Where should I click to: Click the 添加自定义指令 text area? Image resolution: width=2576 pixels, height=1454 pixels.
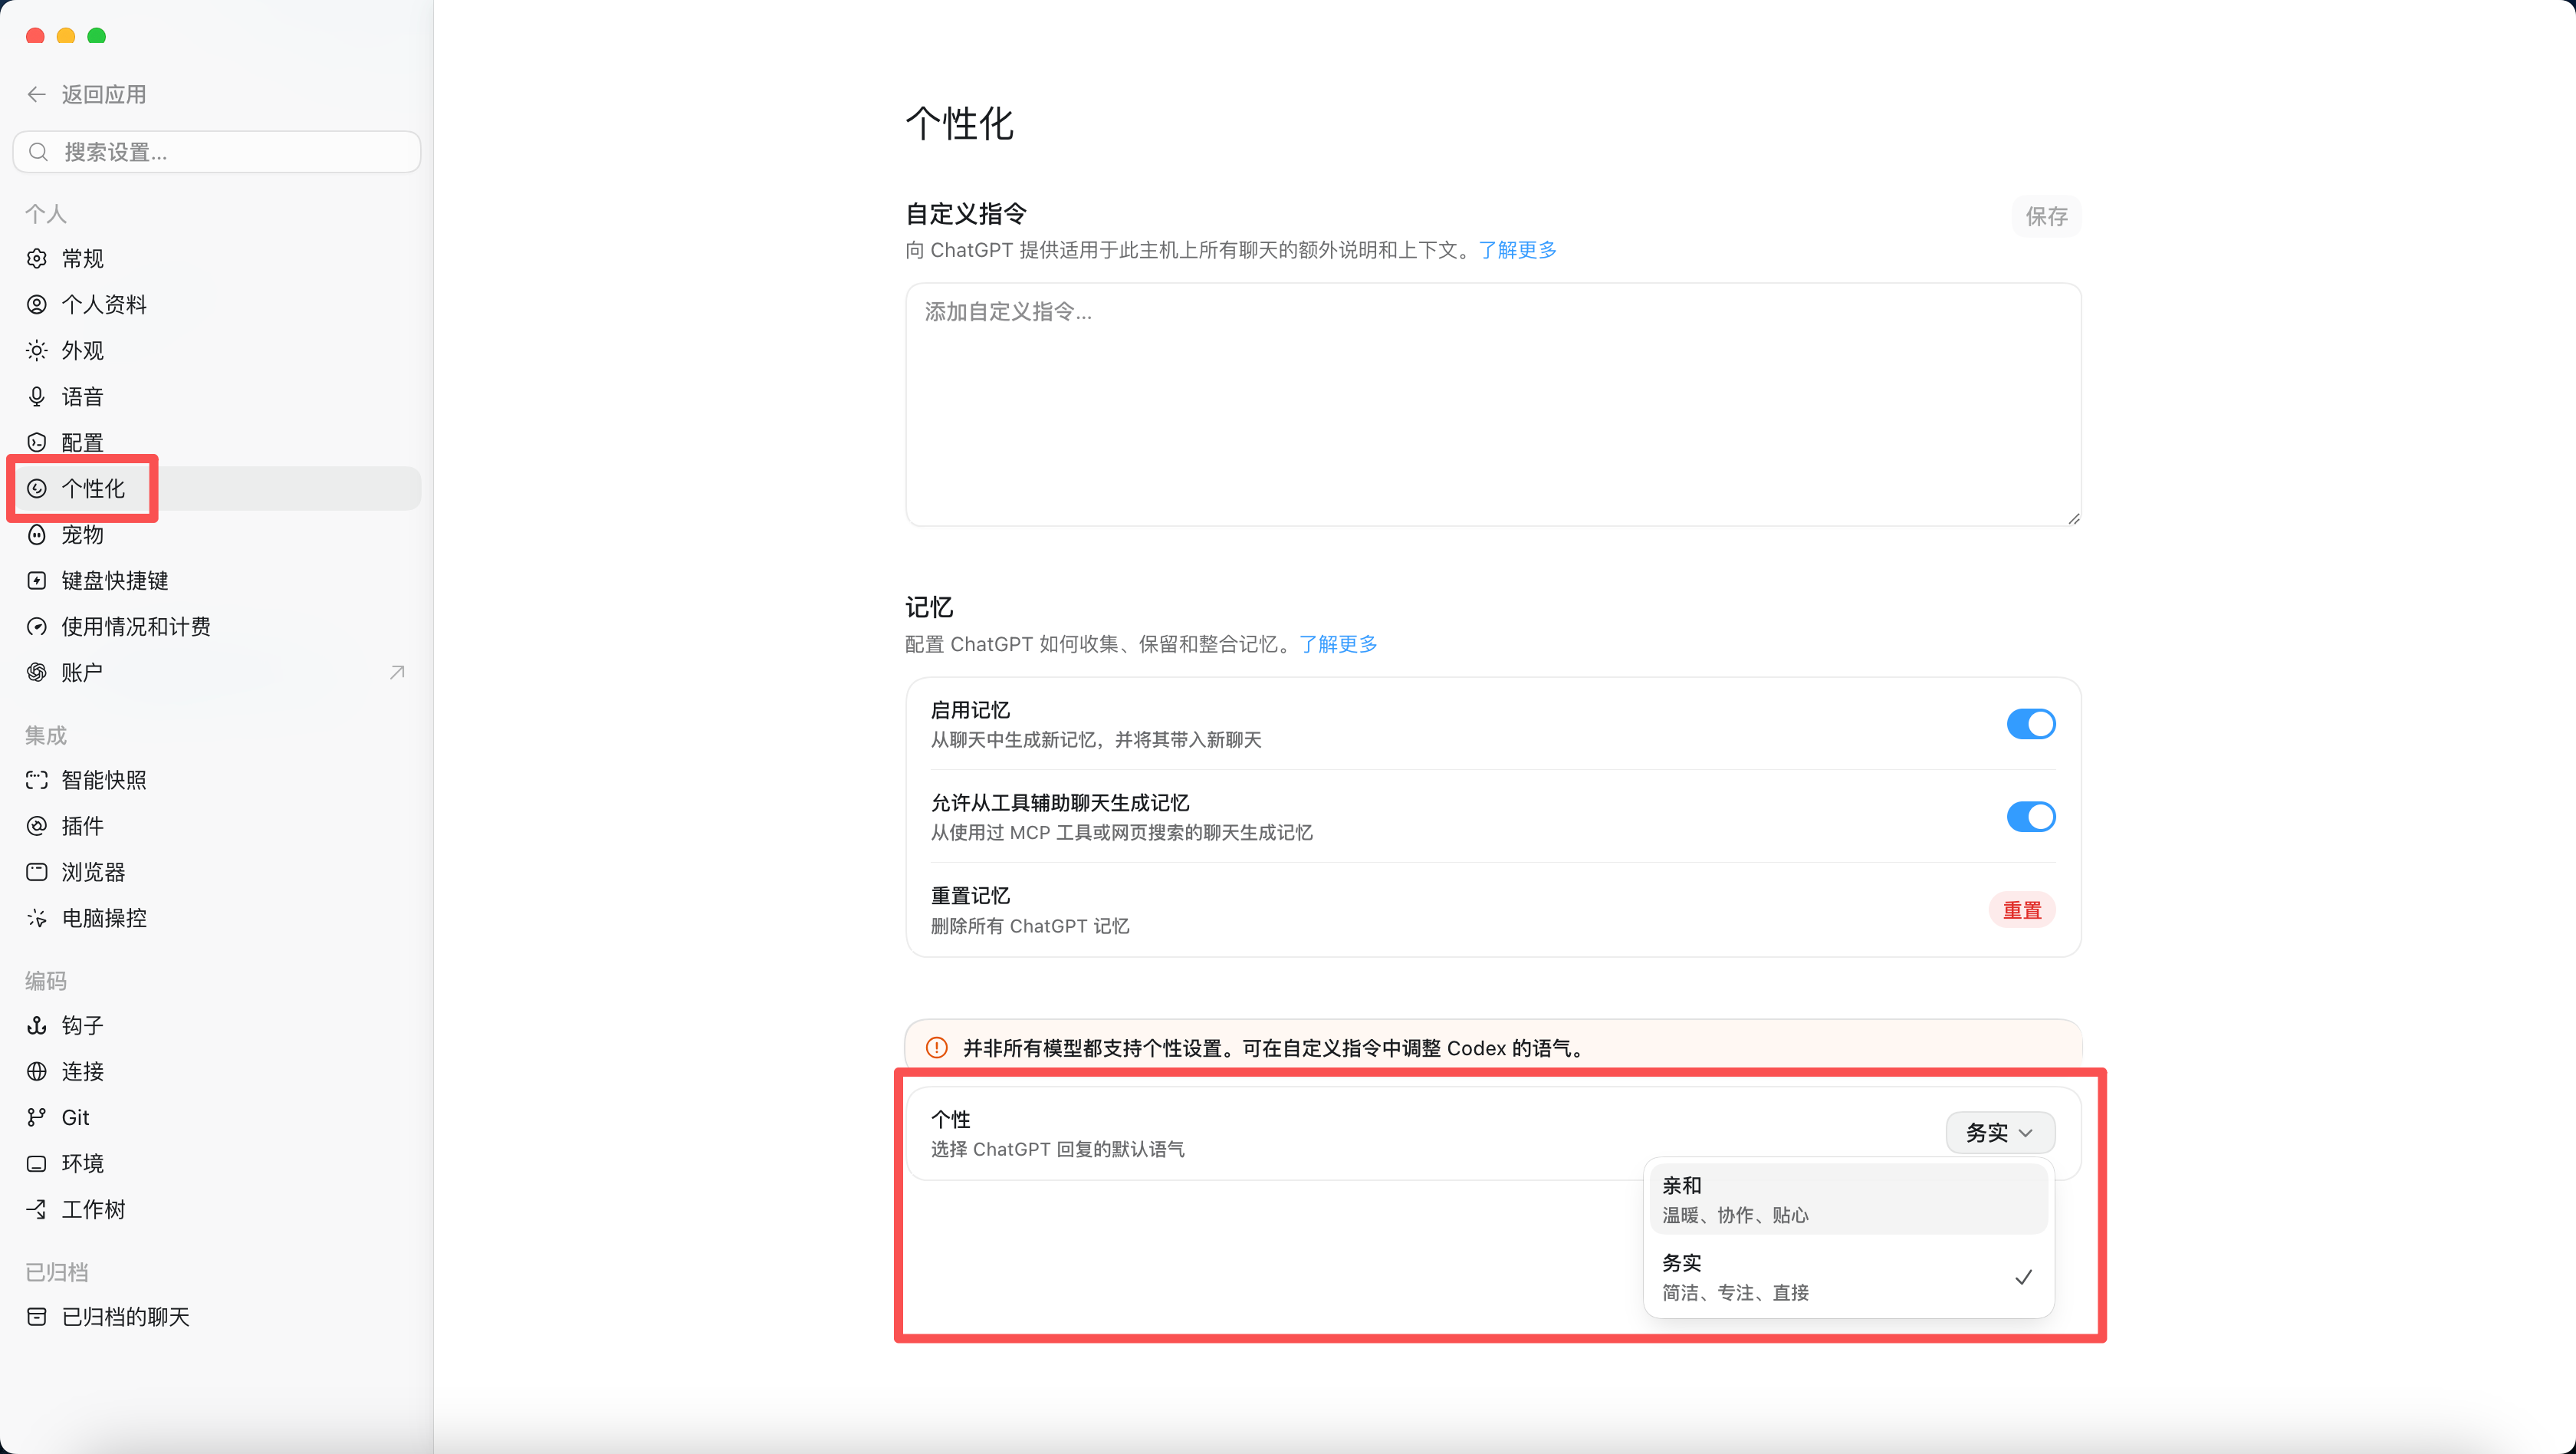1493,404
